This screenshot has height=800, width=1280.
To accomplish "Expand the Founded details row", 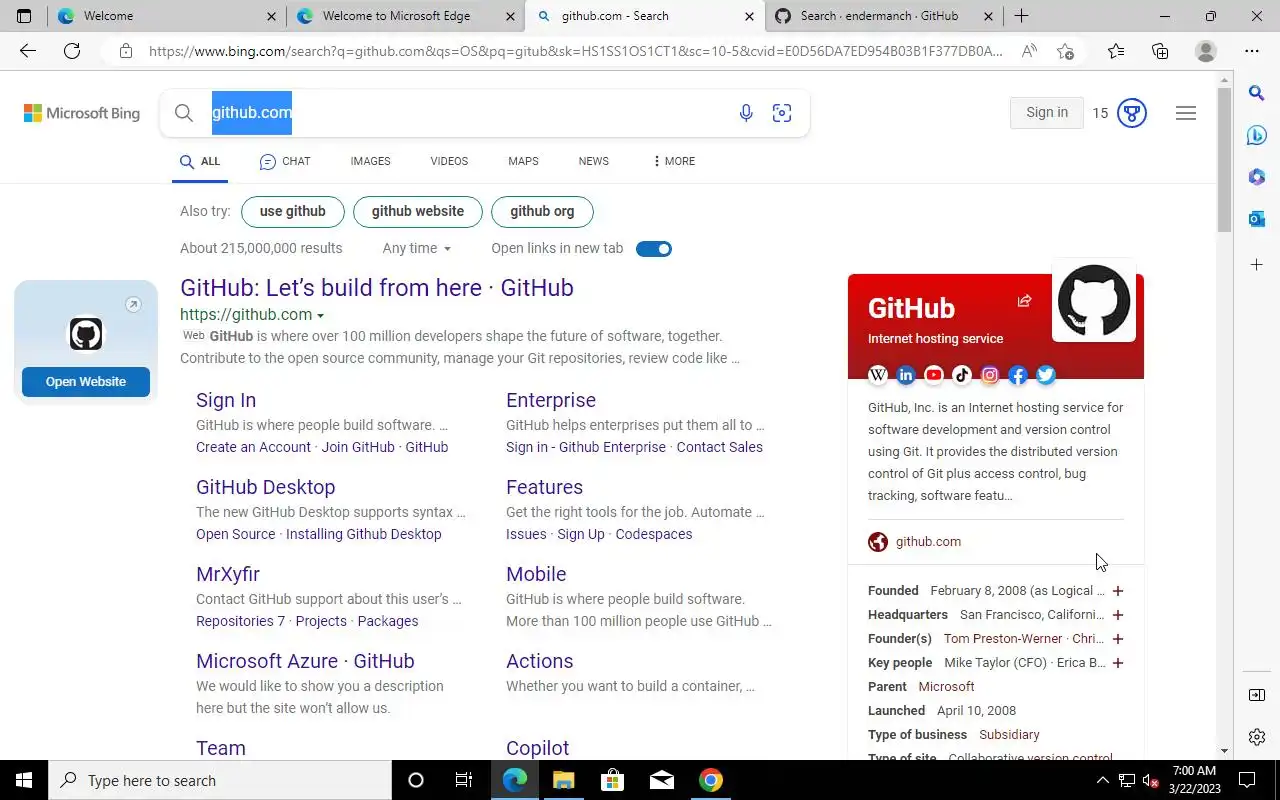I will click(1118, 591).
